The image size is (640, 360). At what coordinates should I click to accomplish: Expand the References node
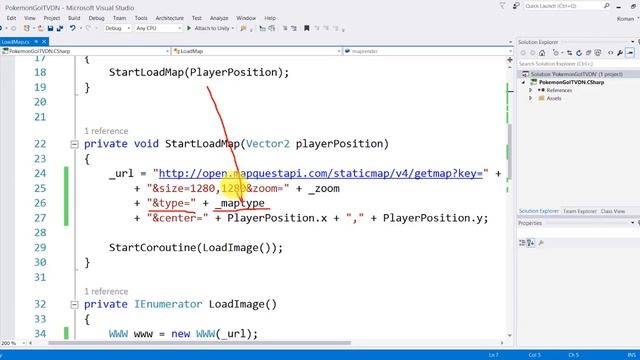(x=531, y=90)
